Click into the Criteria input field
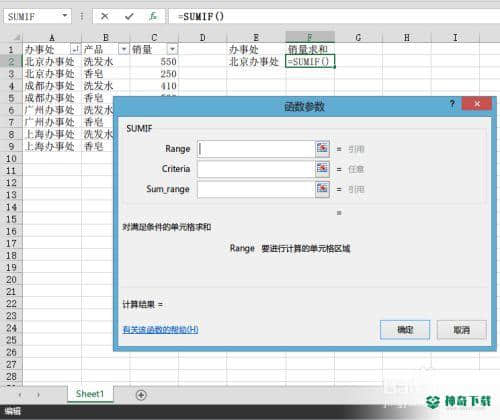500x420 pixels. (256, 169)
